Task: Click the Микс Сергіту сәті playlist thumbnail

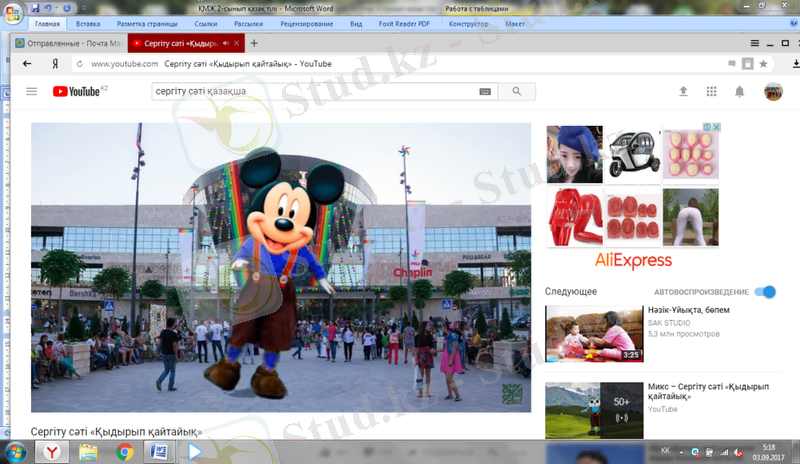Action: point(594,411)
